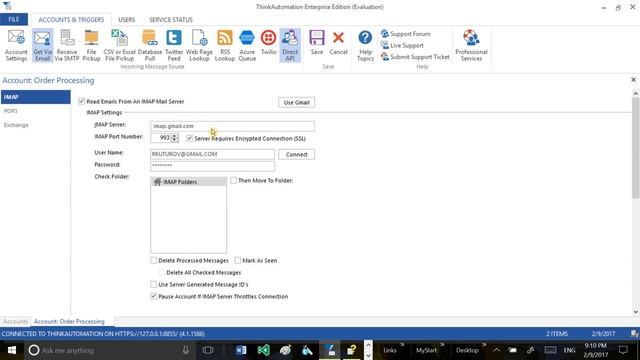Open Help Topics
This screenshot has height=360, width=640.
point(365,45)
